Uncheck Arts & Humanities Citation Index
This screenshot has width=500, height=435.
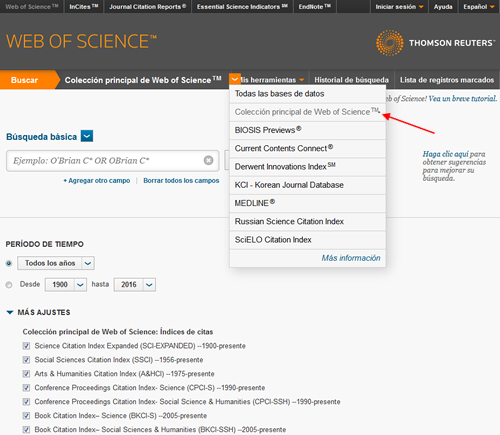[26, 374]
